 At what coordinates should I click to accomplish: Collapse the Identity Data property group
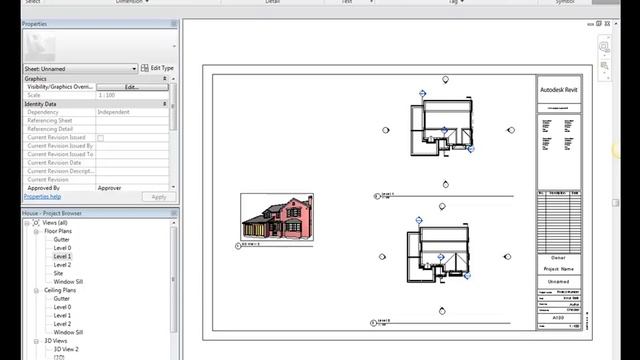(165, 104)
